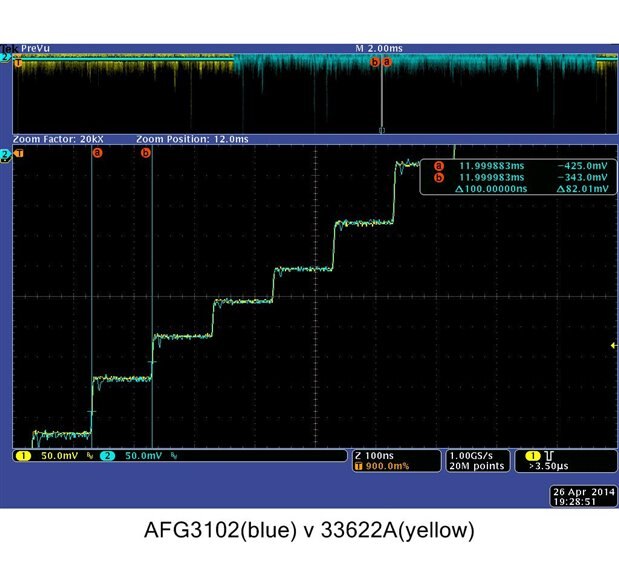Click Z 100ns zoom timebase readout

tap(374, 455)
